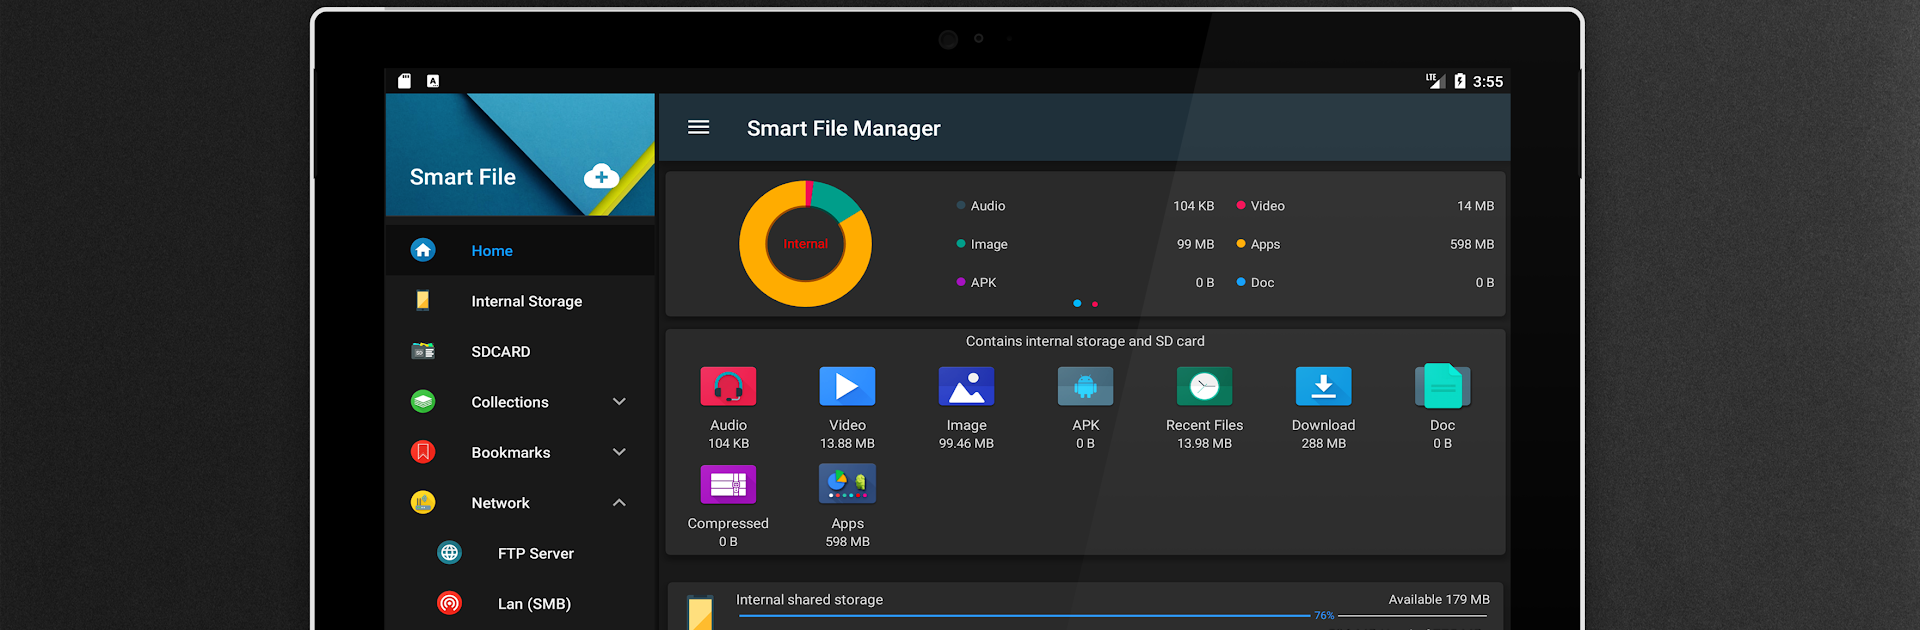Open the APK category folder

click(x=1085, y=408)
